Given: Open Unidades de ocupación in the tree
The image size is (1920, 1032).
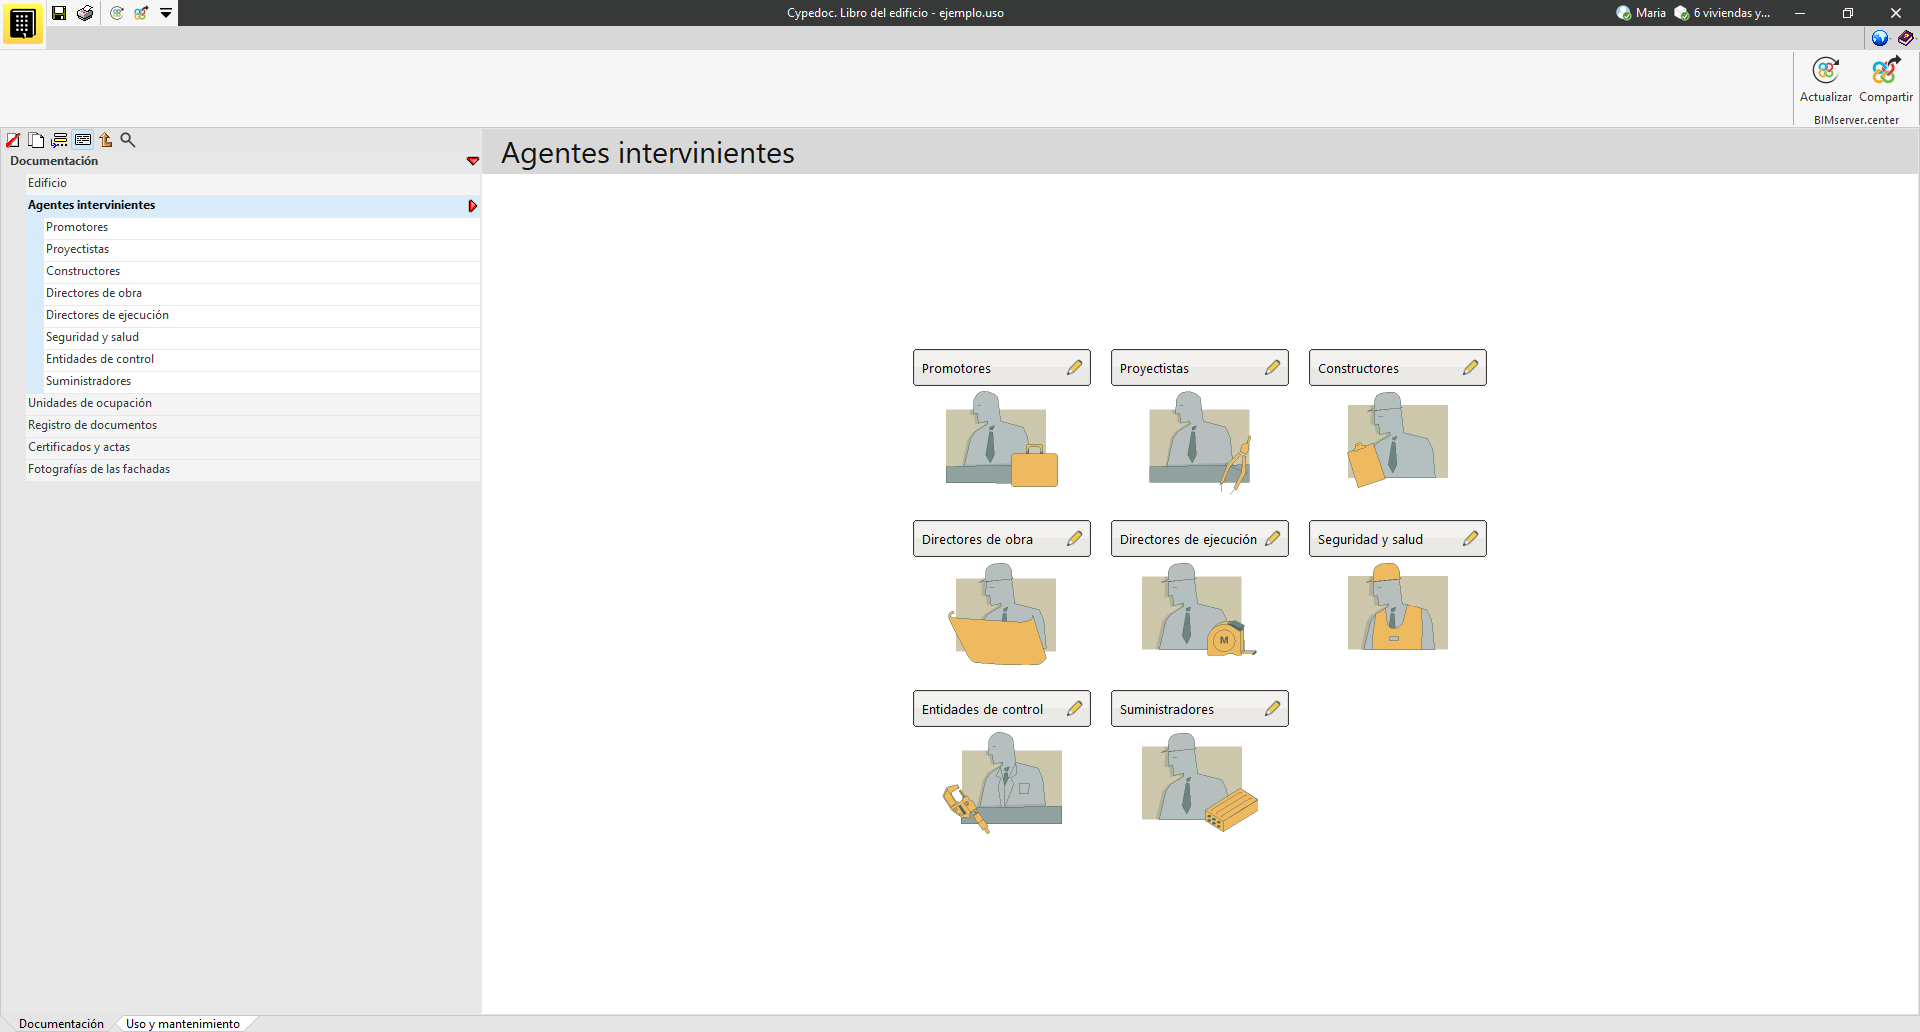Looking at the screenshot, I should point(253,403).
